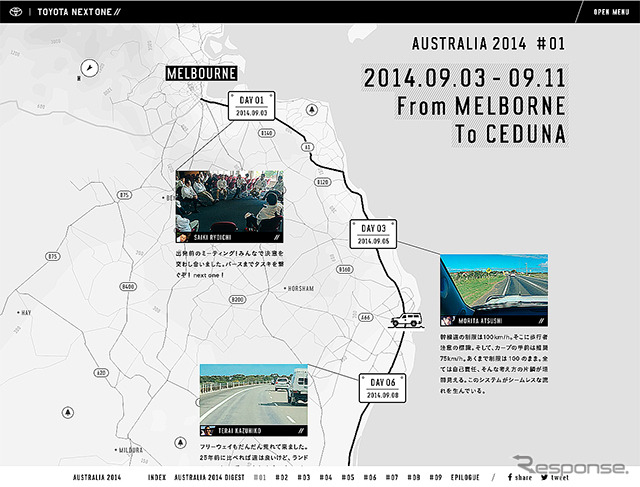Click the B200 road shield
Screen dimensions: 640x487
(x=237, y=300)
